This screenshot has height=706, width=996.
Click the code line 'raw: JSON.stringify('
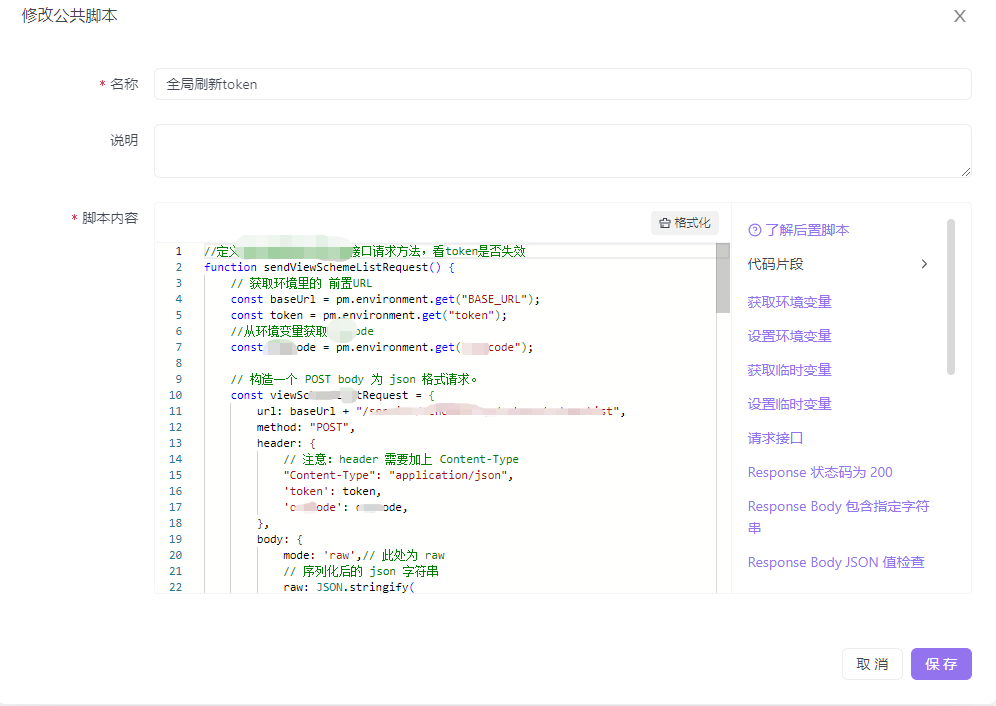point(349,587)
